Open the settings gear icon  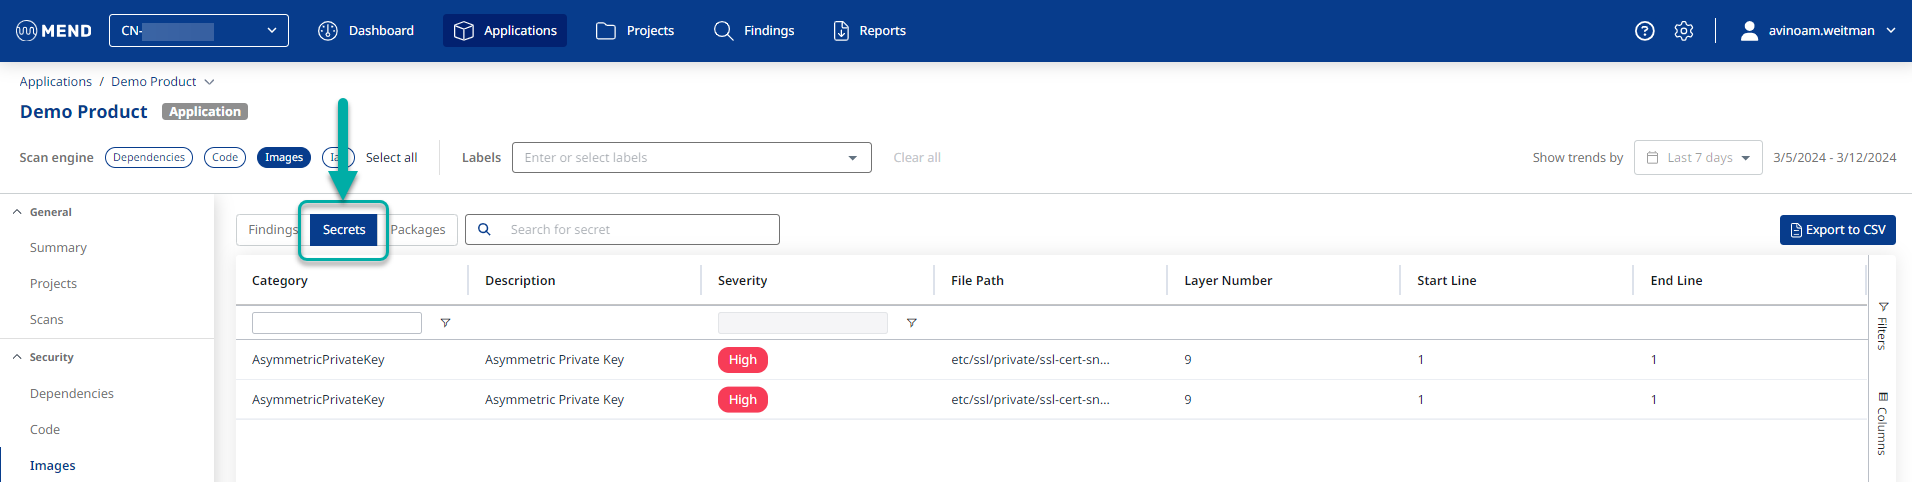coord(1684,31)
